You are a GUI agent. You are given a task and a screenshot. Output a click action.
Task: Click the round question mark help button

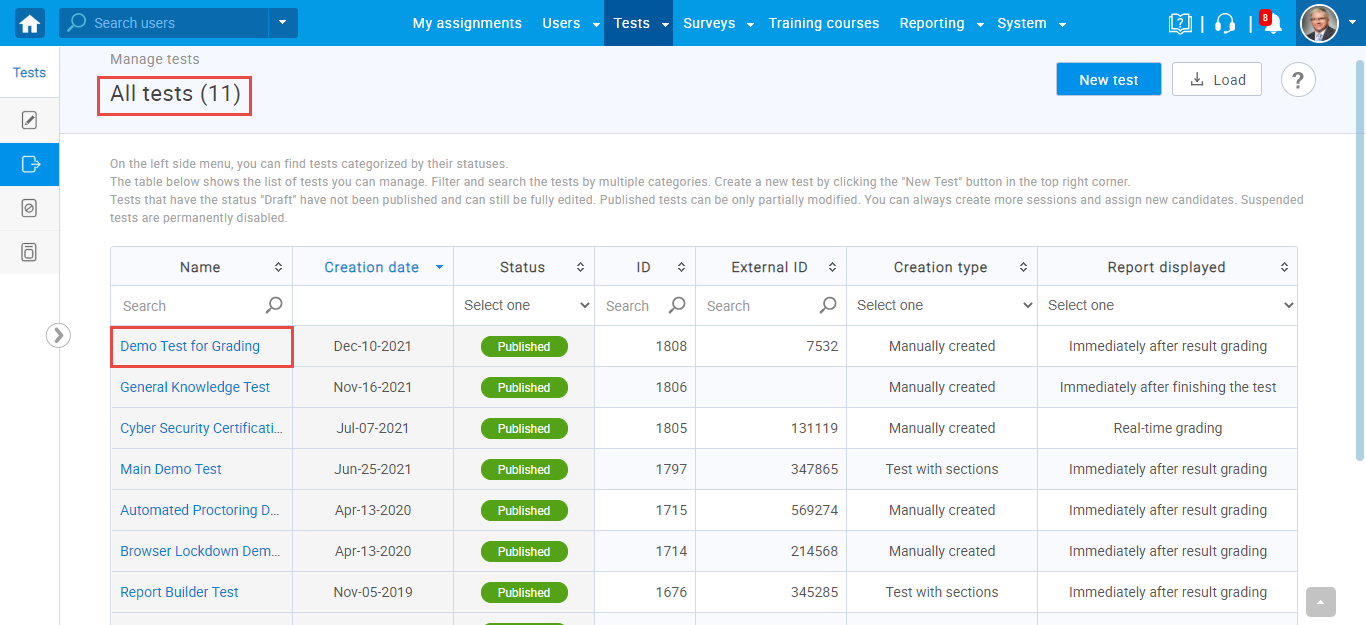click(x=1298, y=80)
